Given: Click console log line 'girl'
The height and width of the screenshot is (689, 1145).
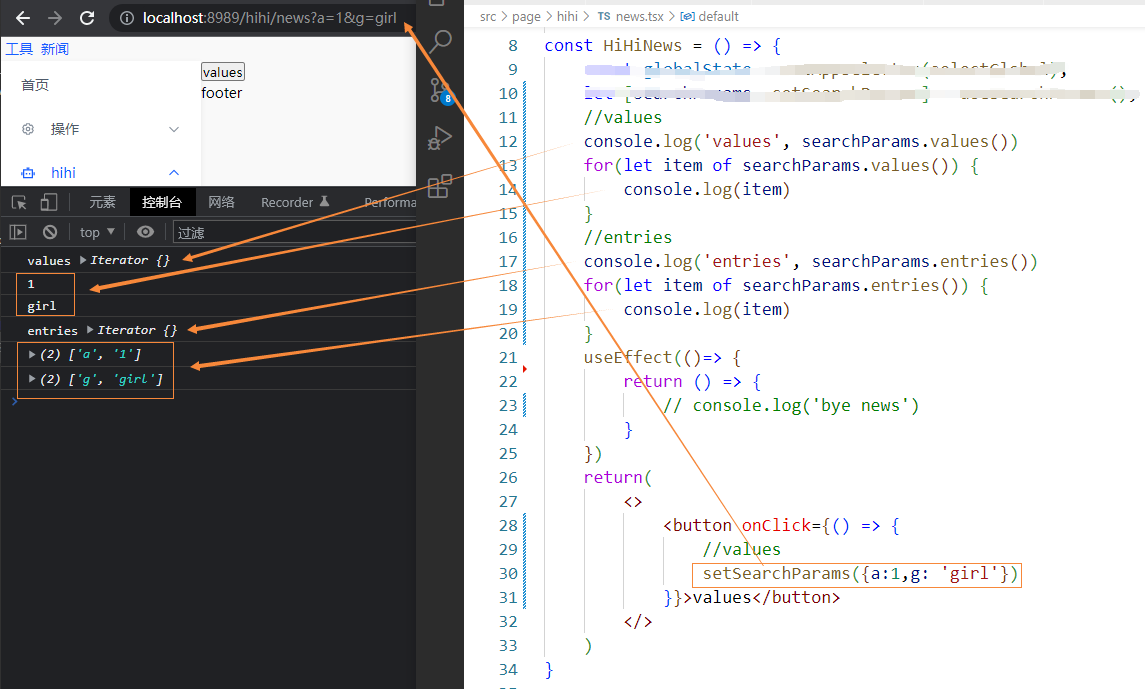Looking at the screenshot, I should [42, 306].
